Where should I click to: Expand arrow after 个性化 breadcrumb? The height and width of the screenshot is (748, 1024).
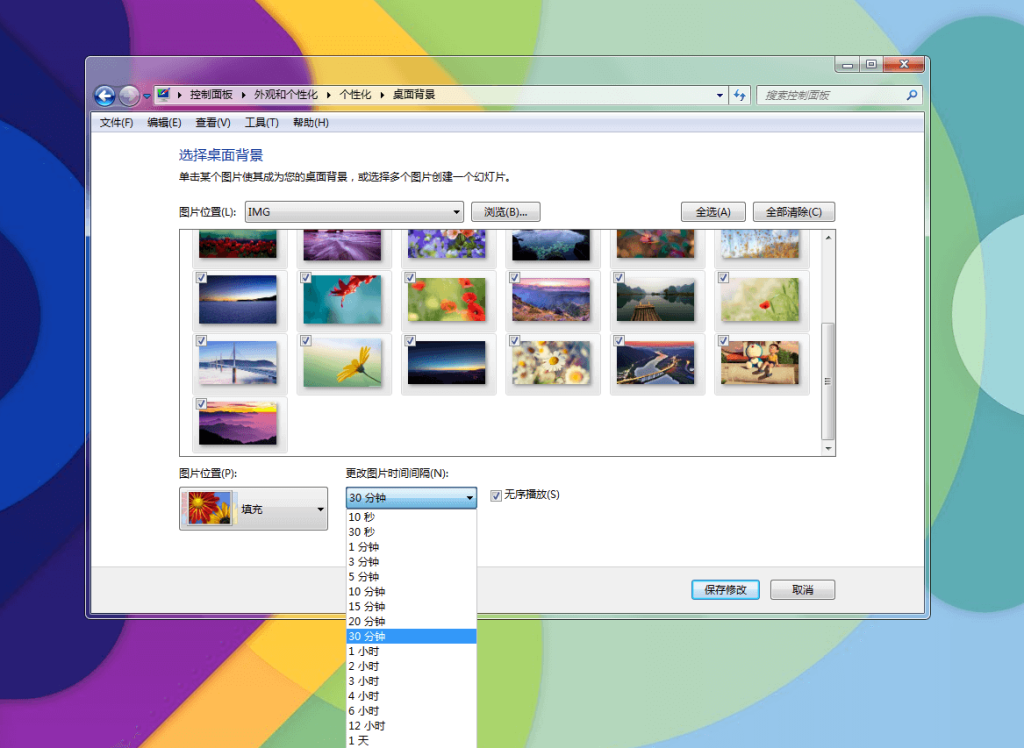pyautogui.click(x=382, y=95)
